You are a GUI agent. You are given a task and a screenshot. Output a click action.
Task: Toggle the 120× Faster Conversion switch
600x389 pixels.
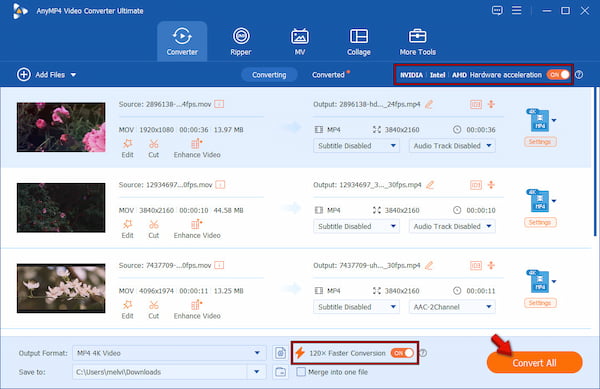click(x=402, y=353)
